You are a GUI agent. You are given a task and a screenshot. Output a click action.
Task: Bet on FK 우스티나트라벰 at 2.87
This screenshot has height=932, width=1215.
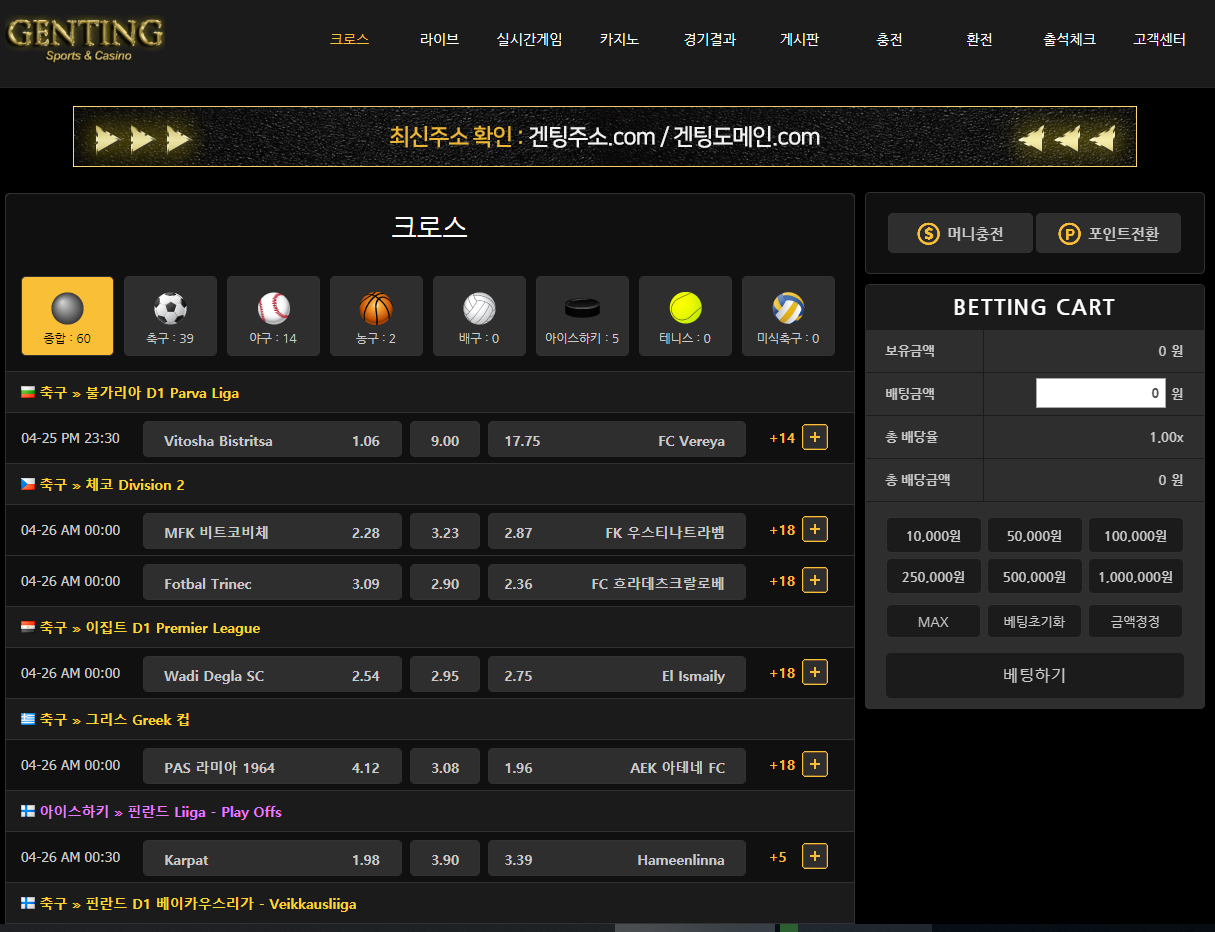tap(617, 532)
